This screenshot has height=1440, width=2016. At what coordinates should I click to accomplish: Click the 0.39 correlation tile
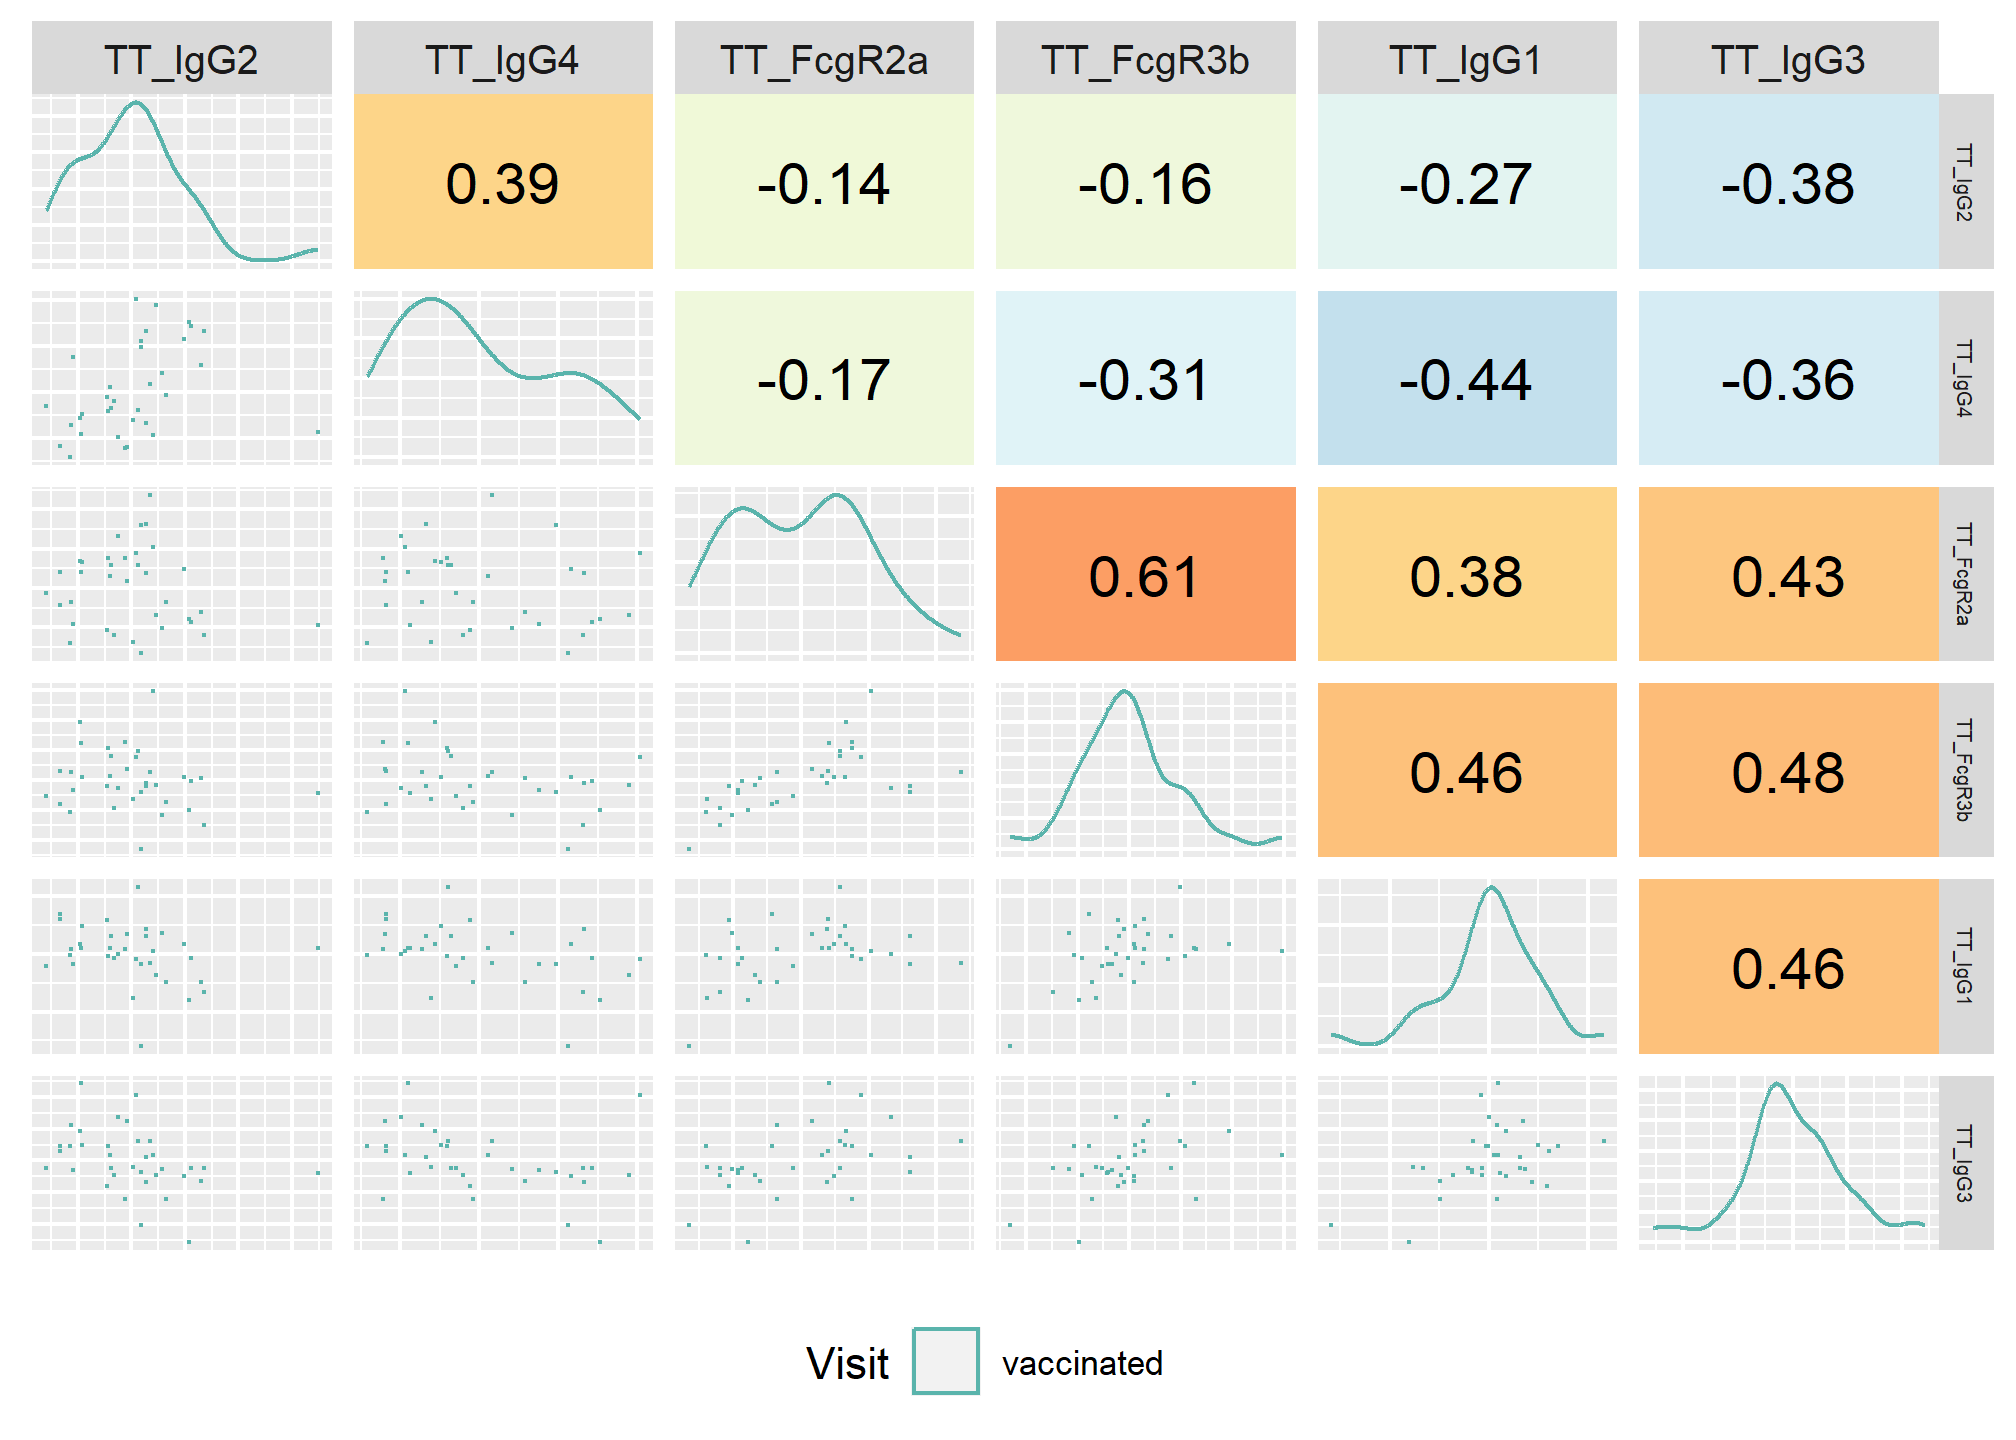click(503, 182)
